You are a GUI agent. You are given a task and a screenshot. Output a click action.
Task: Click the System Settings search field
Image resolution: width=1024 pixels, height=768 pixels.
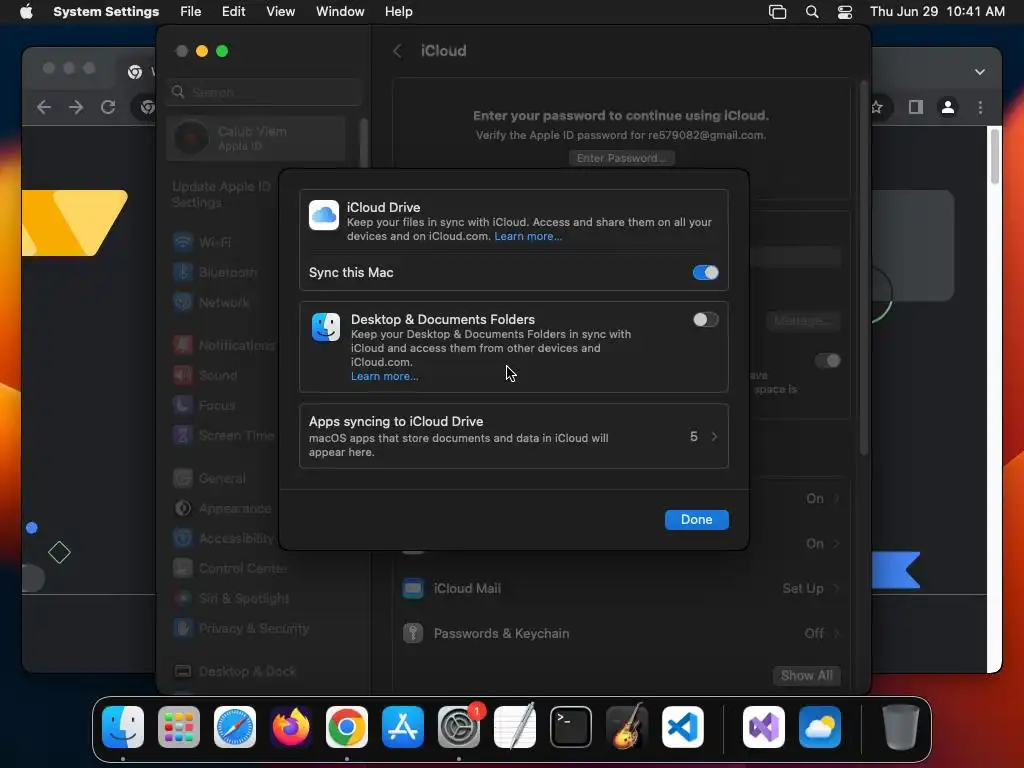[x=264, y=92]
